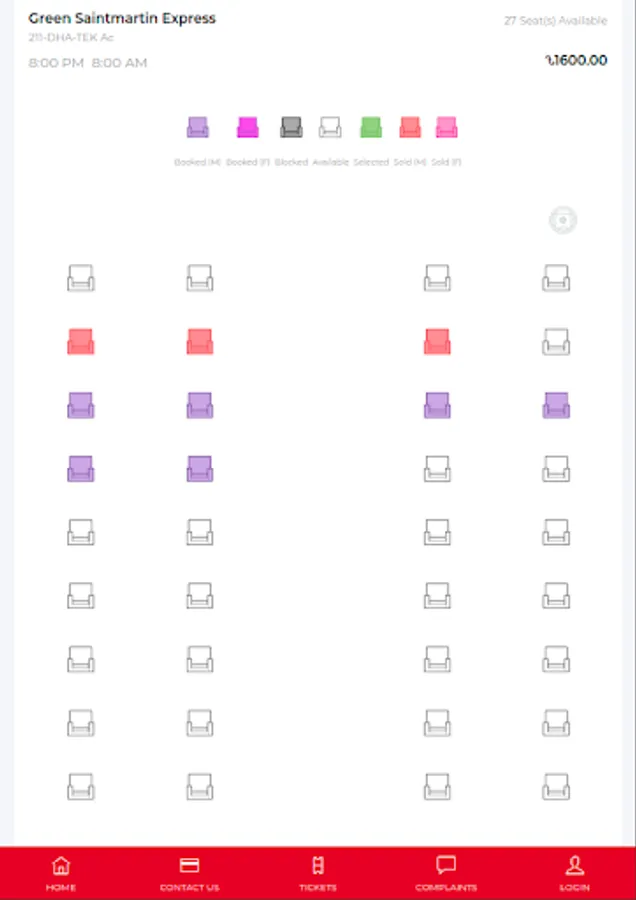
Task: Click the Selected green legend seat swatch
Action: point(371,128)
